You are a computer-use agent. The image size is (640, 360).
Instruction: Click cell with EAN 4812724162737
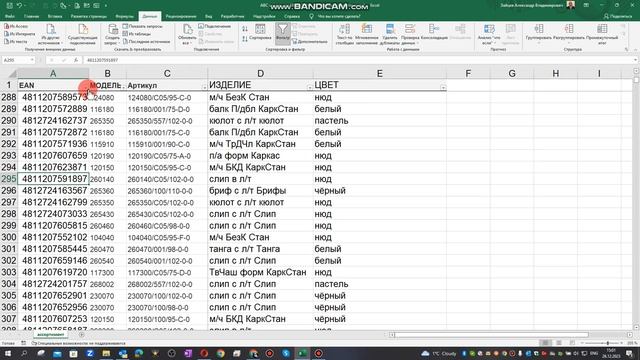pyautogui.click(x=53, y=121)
